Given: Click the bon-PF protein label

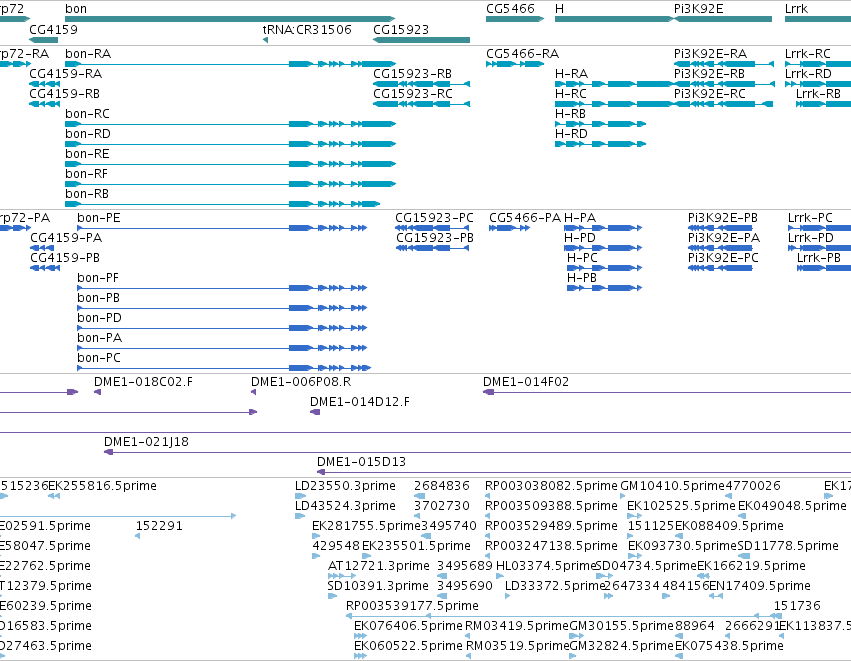Looking at the screenshot, I should click(x=98, y=278).
